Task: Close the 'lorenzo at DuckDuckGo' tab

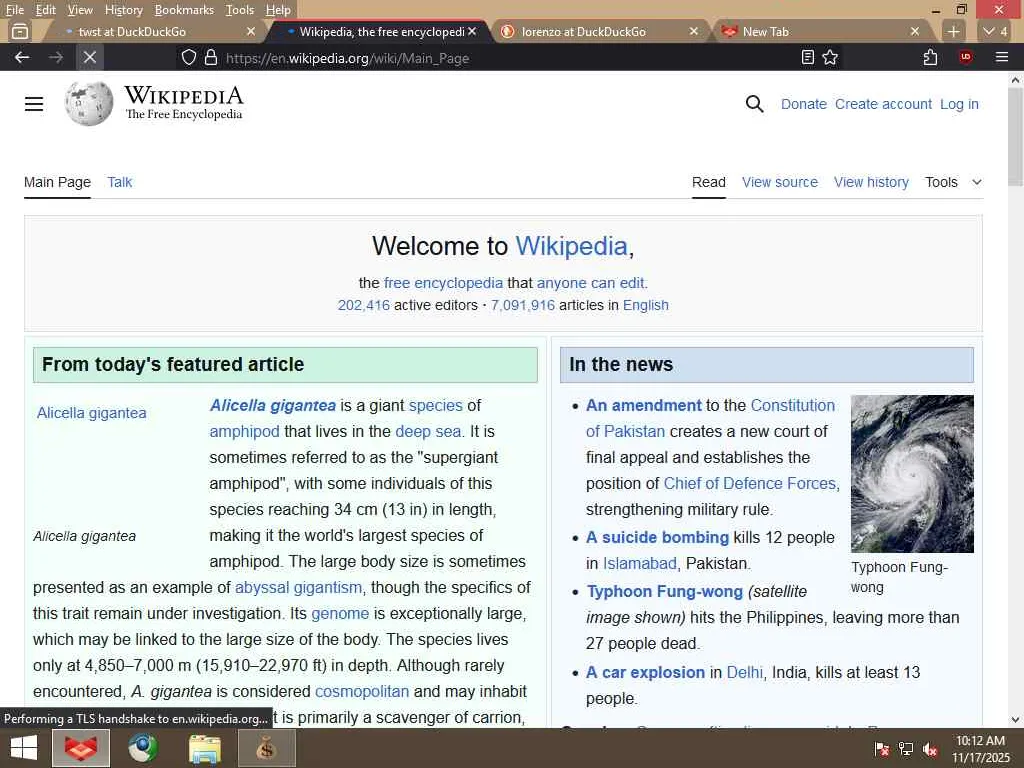Action: (694, 31)
